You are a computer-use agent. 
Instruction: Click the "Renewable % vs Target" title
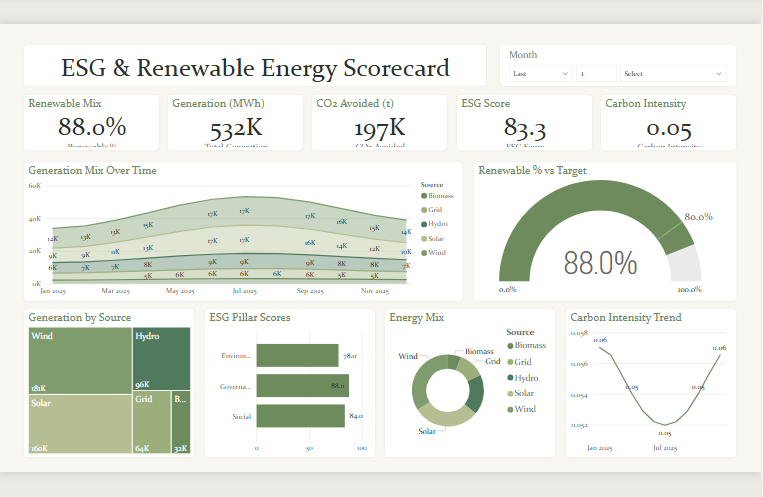pyautogui.click(x=532, y=170)
